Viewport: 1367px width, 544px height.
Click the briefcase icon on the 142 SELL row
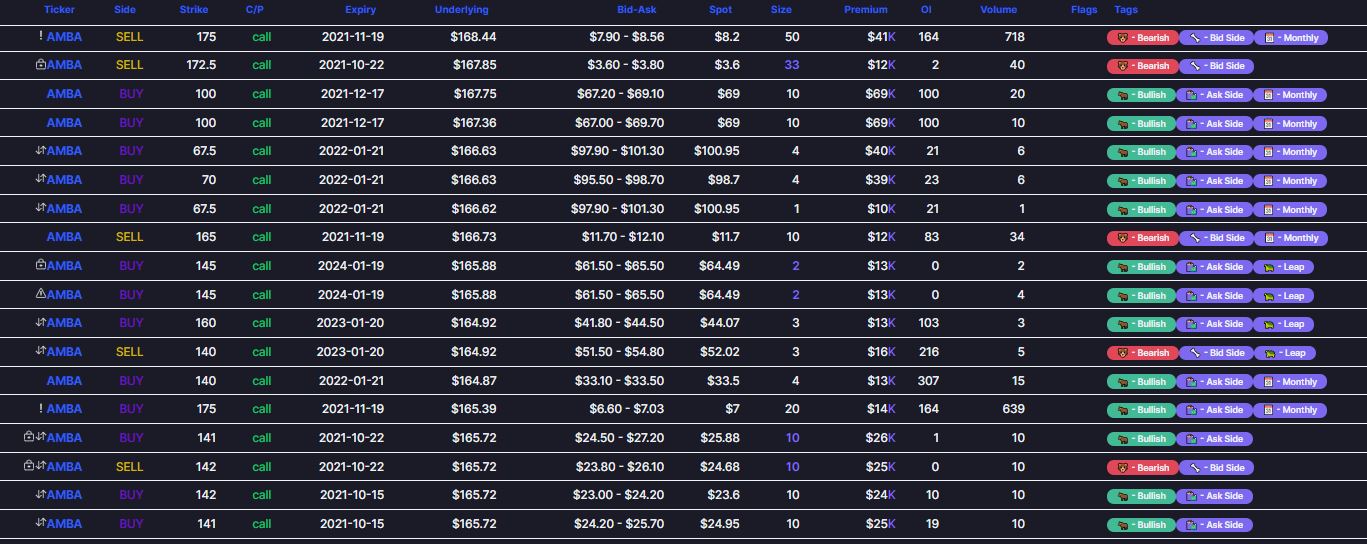point(29,466)
